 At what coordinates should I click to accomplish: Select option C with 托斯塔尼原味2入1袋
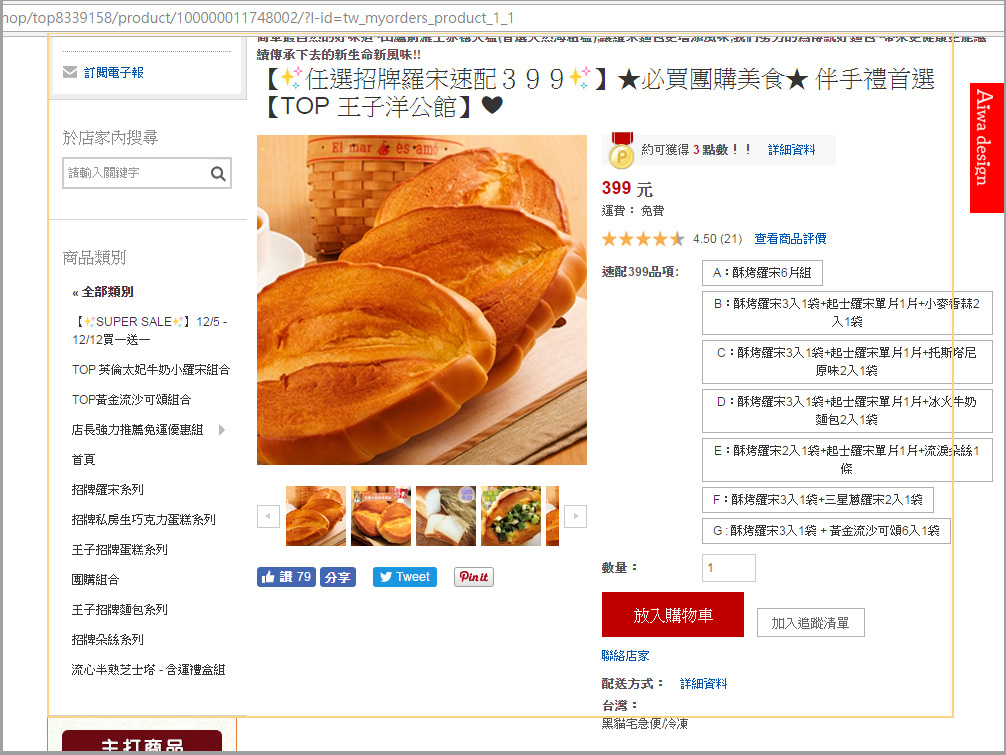[847, 361]
